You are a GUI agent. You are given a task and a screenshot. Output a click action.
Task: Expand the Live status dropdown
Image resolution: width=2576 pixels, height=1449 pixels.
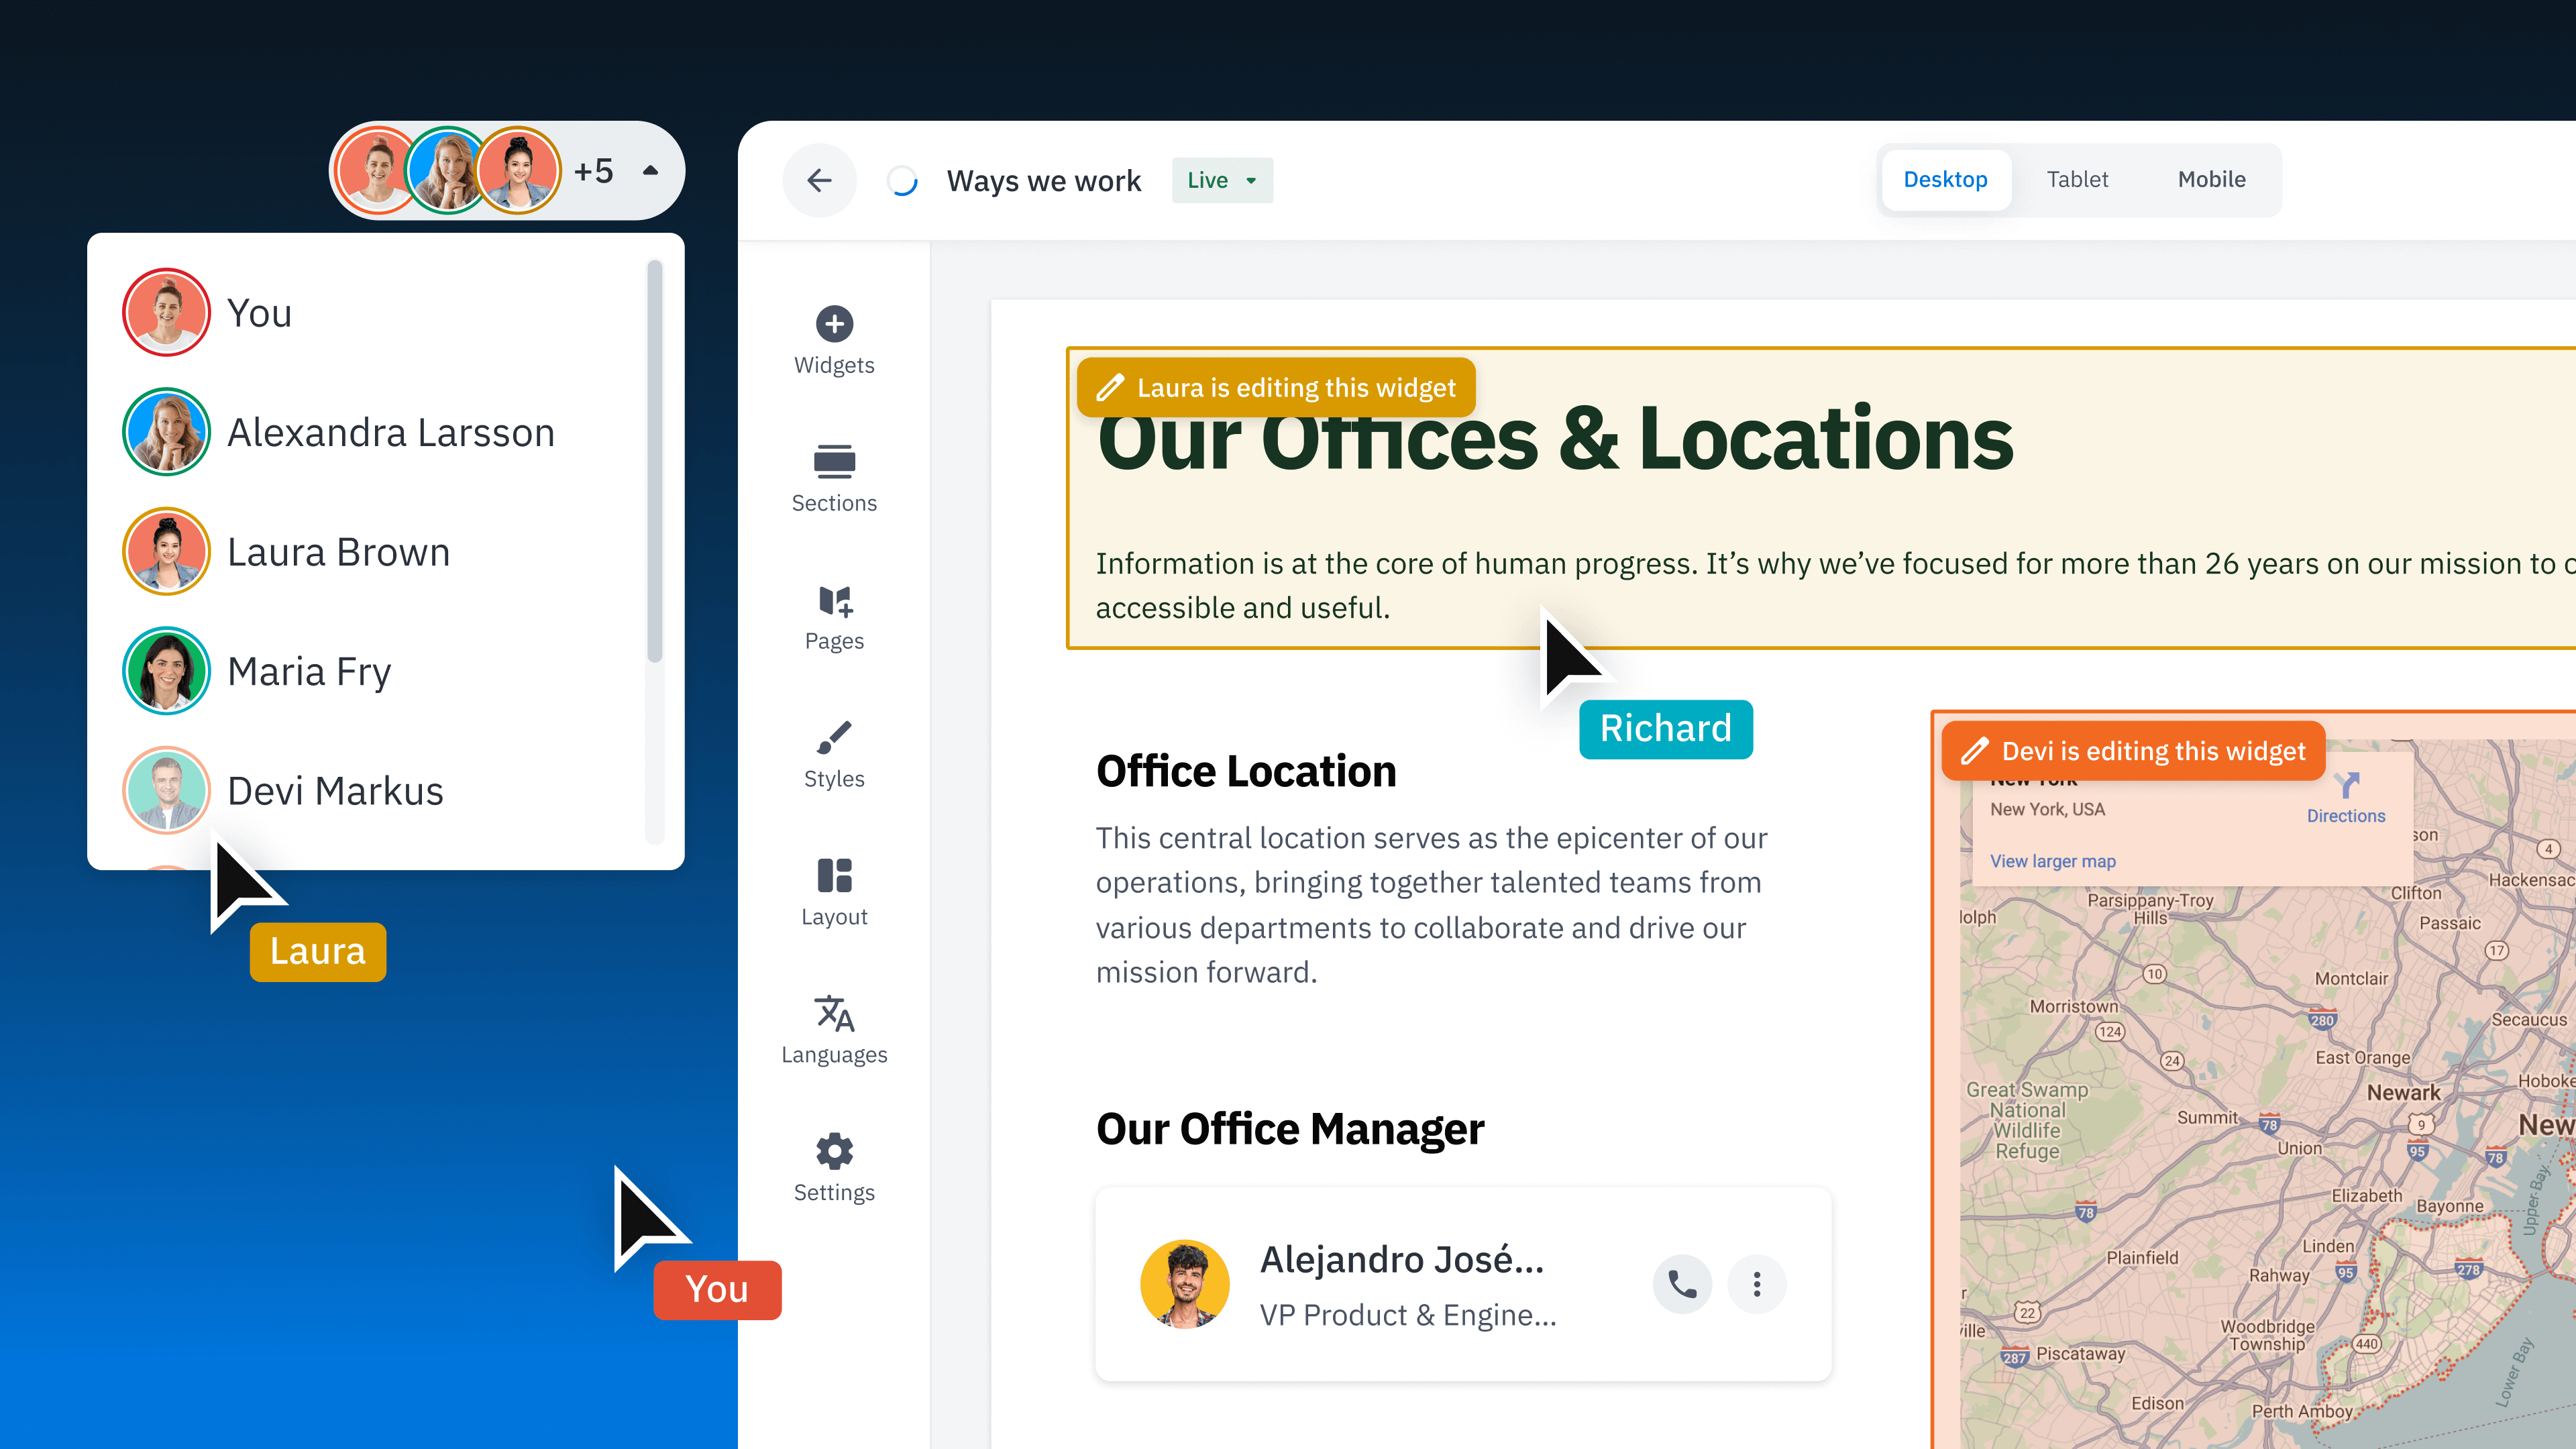(1222, 180)
